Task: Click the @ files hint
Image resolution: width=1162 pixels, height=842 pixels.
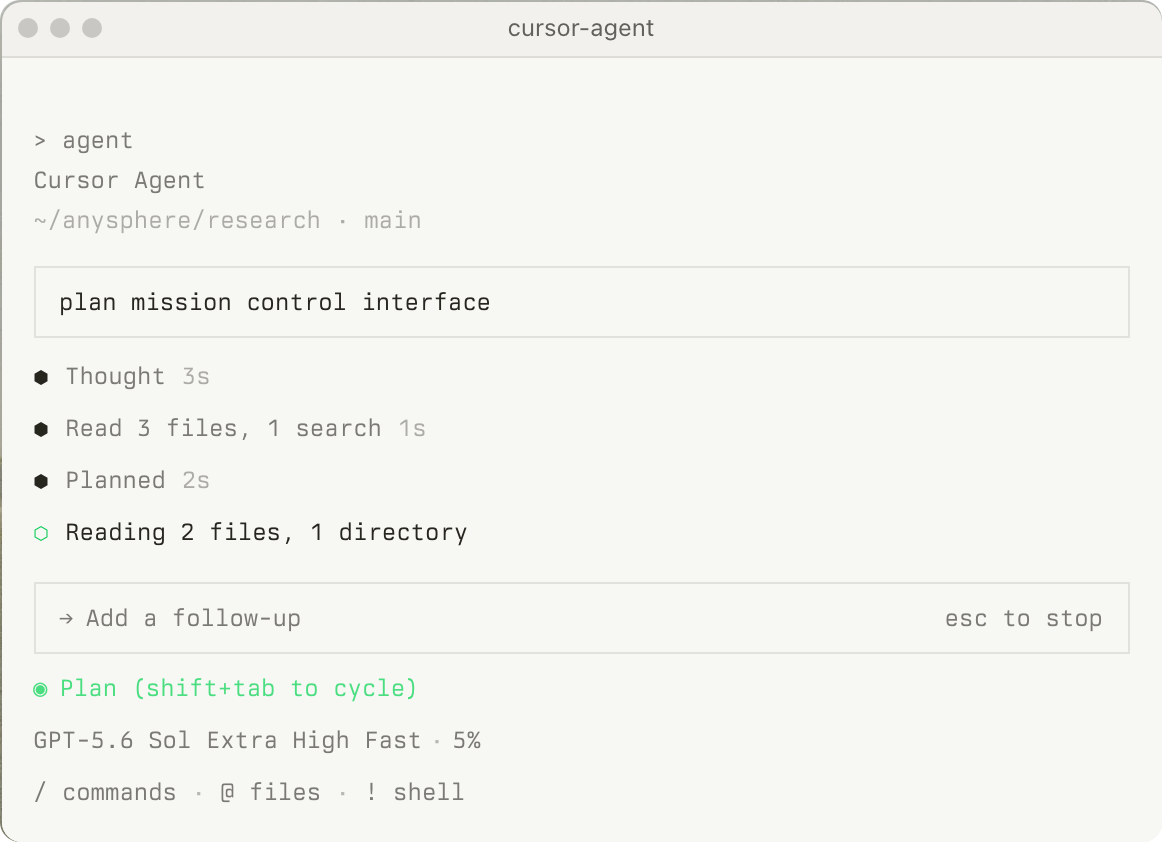Action: coord(270,792)
